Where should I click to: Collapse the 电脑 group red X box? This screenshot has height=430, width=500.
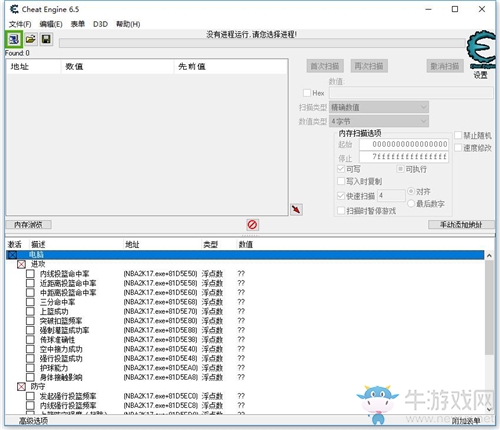[12, 255]
